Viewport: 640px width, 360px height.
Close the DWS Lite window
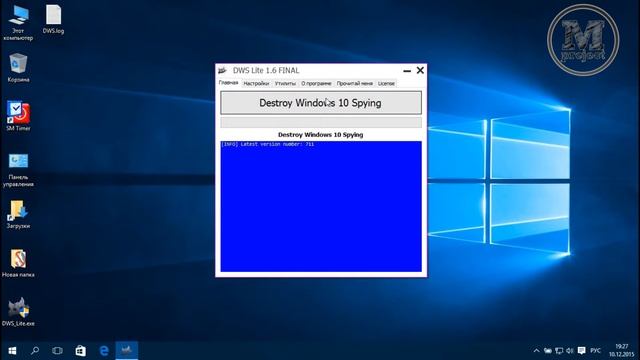coord(420,70)
